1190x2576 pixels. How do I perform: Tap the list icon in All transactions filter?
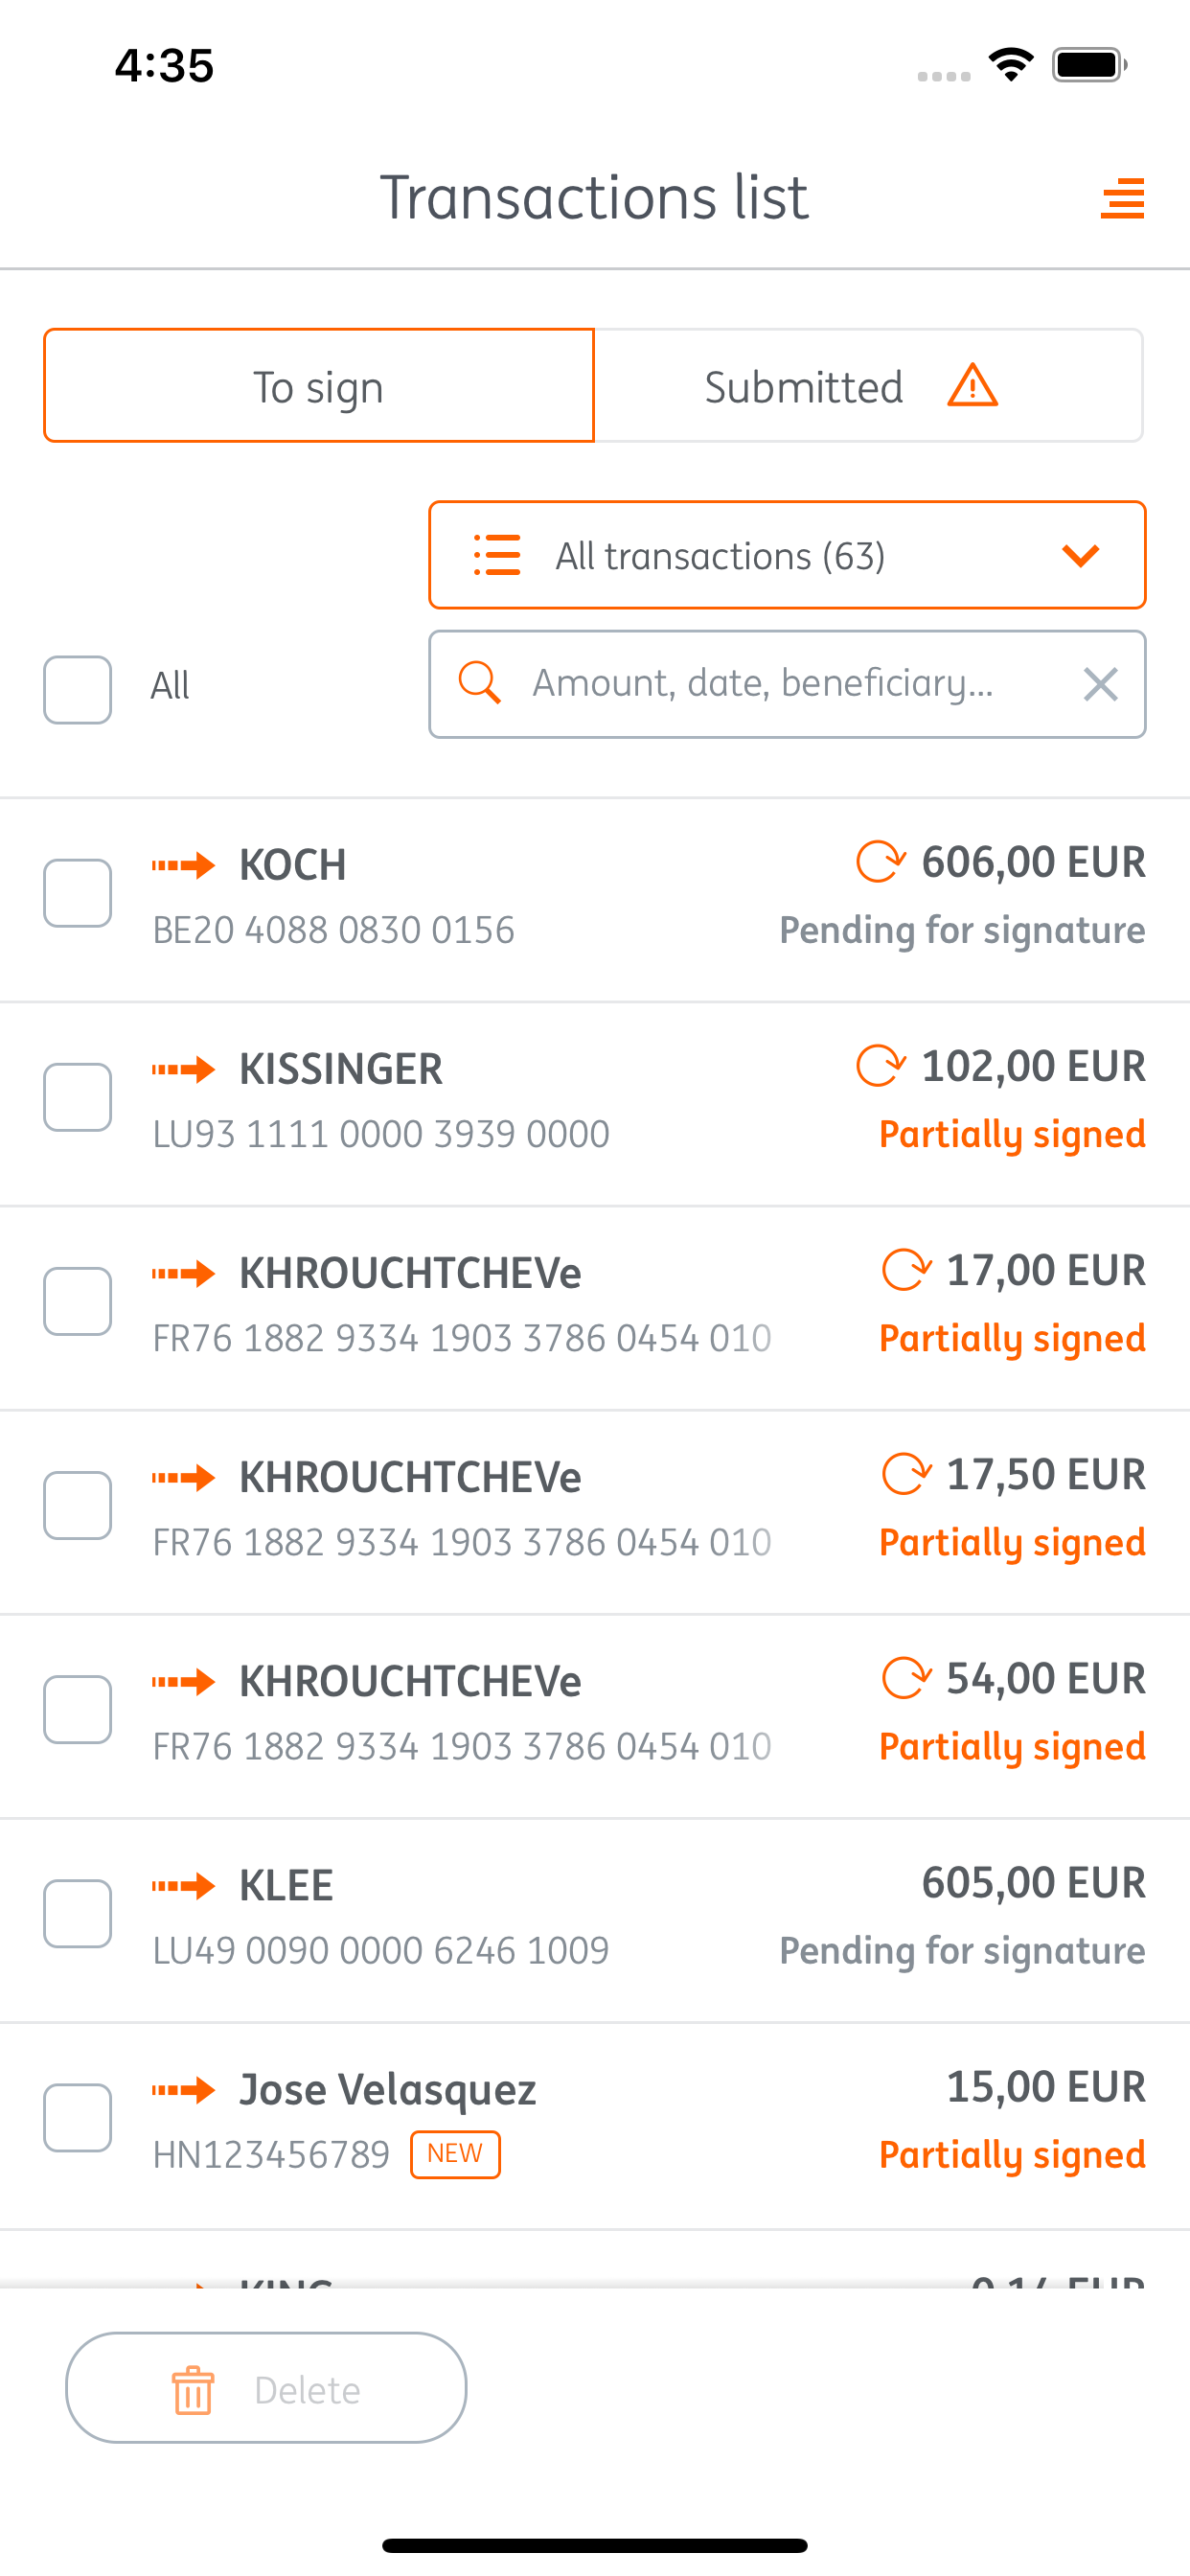497,555
